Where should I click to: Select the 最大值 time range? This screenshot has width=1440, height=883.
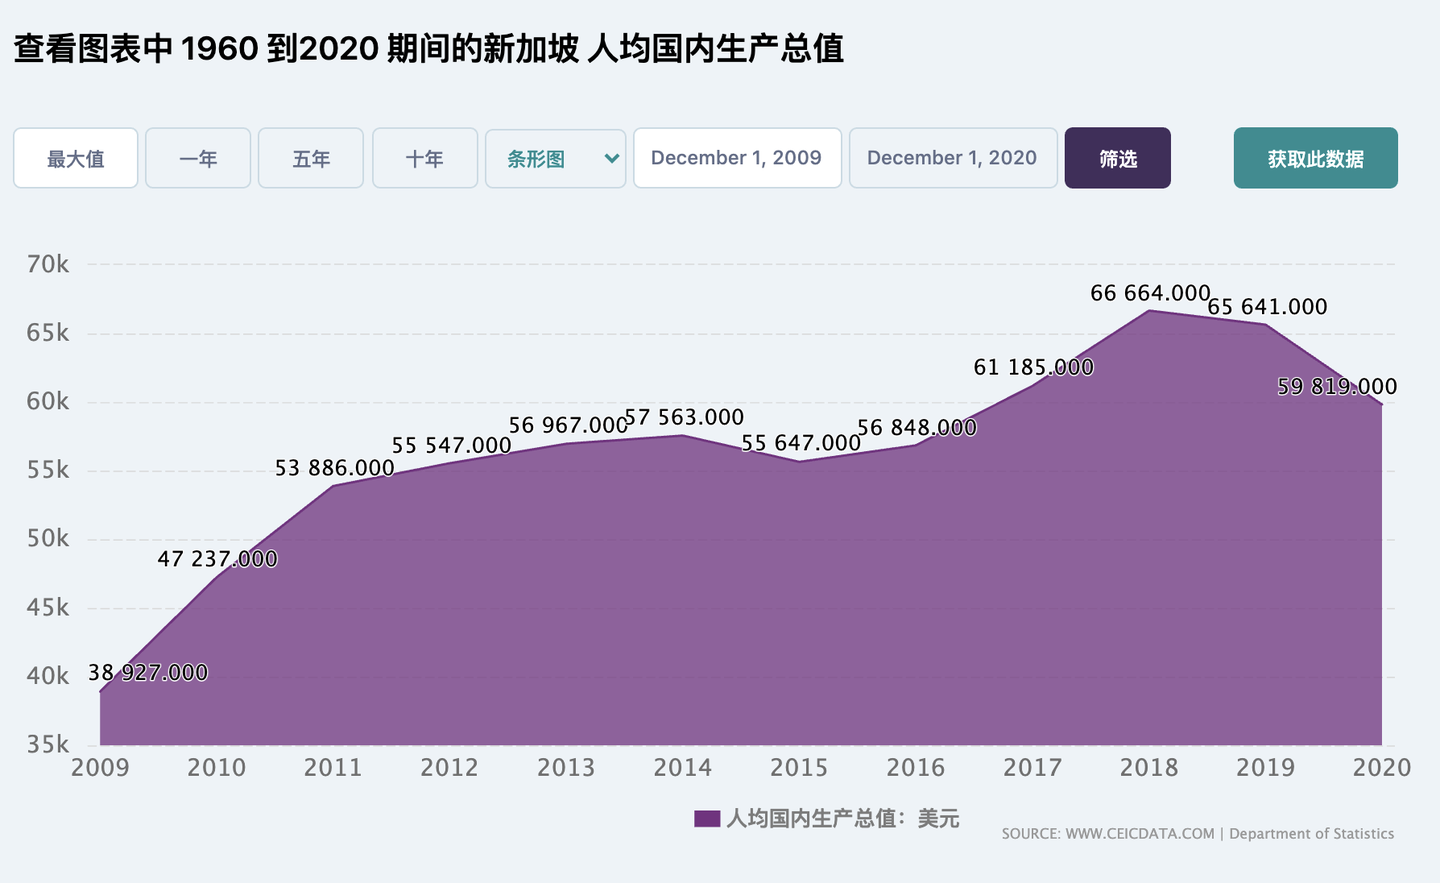click(75, 158)
